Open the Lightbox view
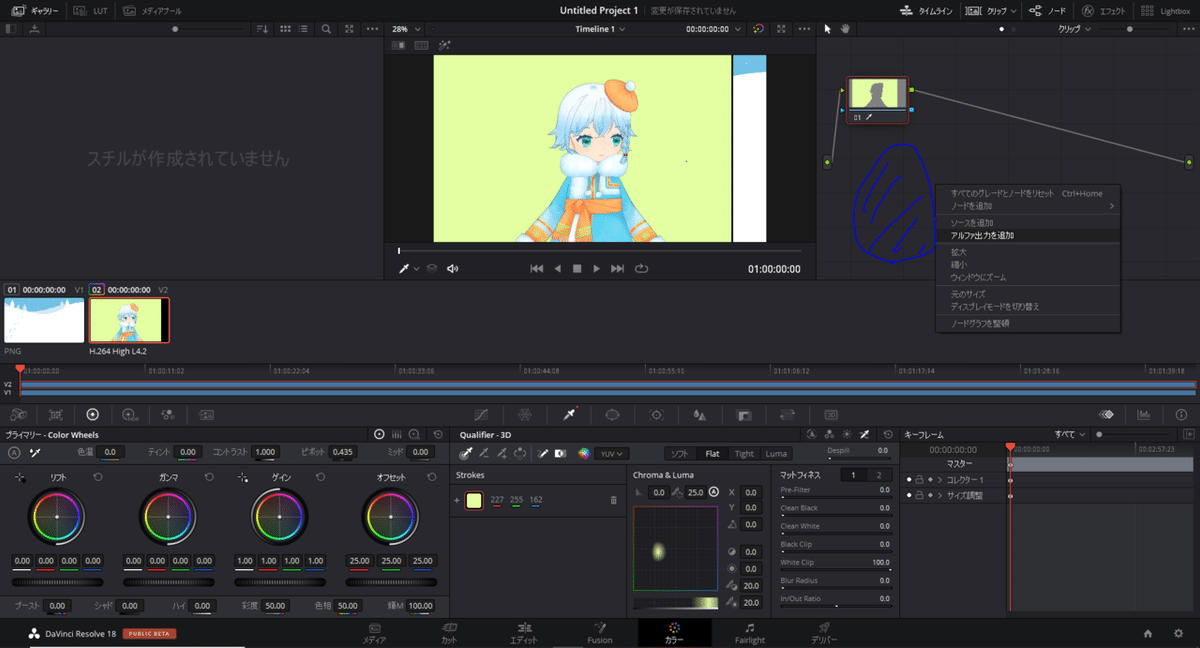 (1166, 10)
